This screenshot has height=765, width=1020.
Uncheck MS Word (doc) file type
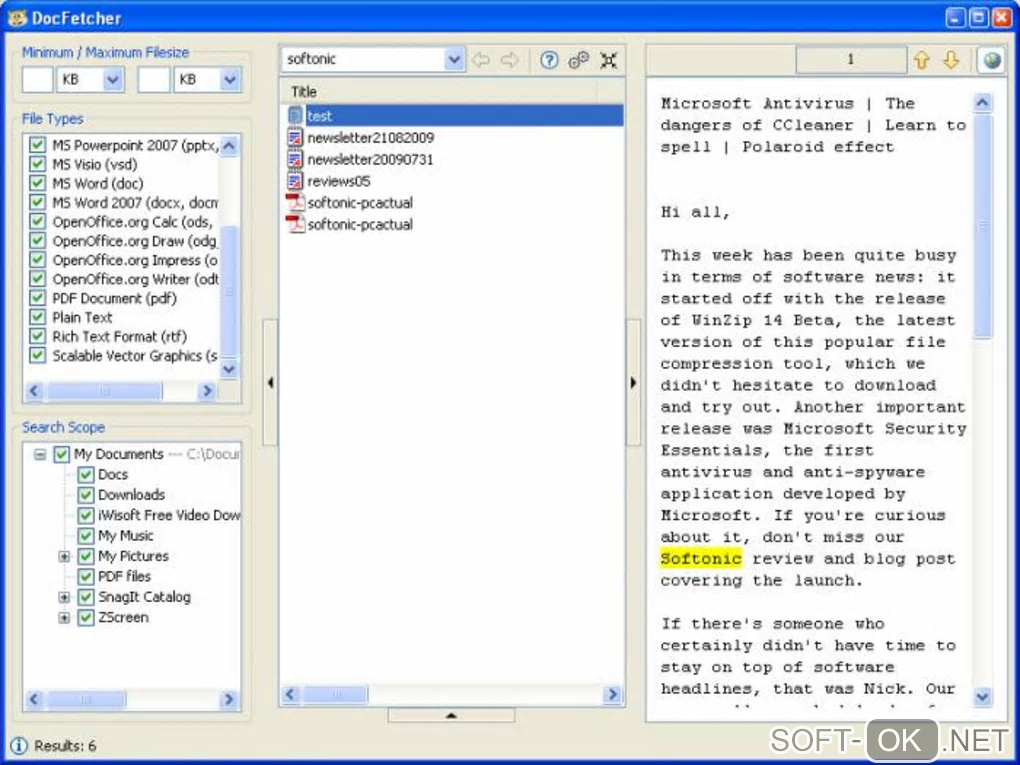[x=38, y=183]
